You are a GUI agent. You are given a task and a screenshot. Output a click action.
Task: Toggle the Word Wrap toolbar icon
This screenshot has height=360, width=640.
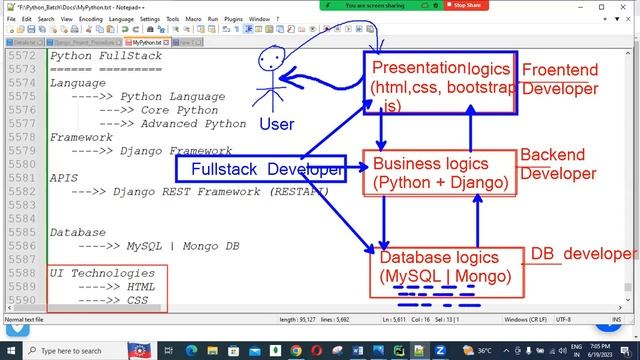click(x=226, y=29)
